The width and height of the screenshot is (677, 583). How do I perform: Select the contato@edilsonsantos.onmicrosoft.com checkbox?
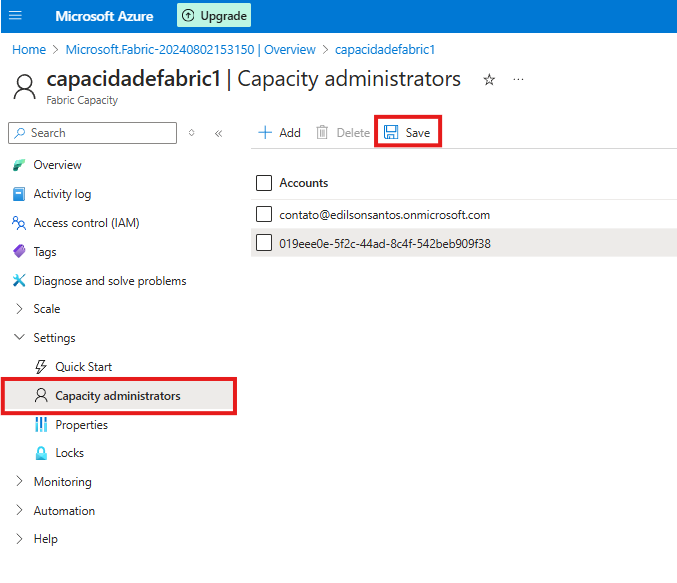264,214
